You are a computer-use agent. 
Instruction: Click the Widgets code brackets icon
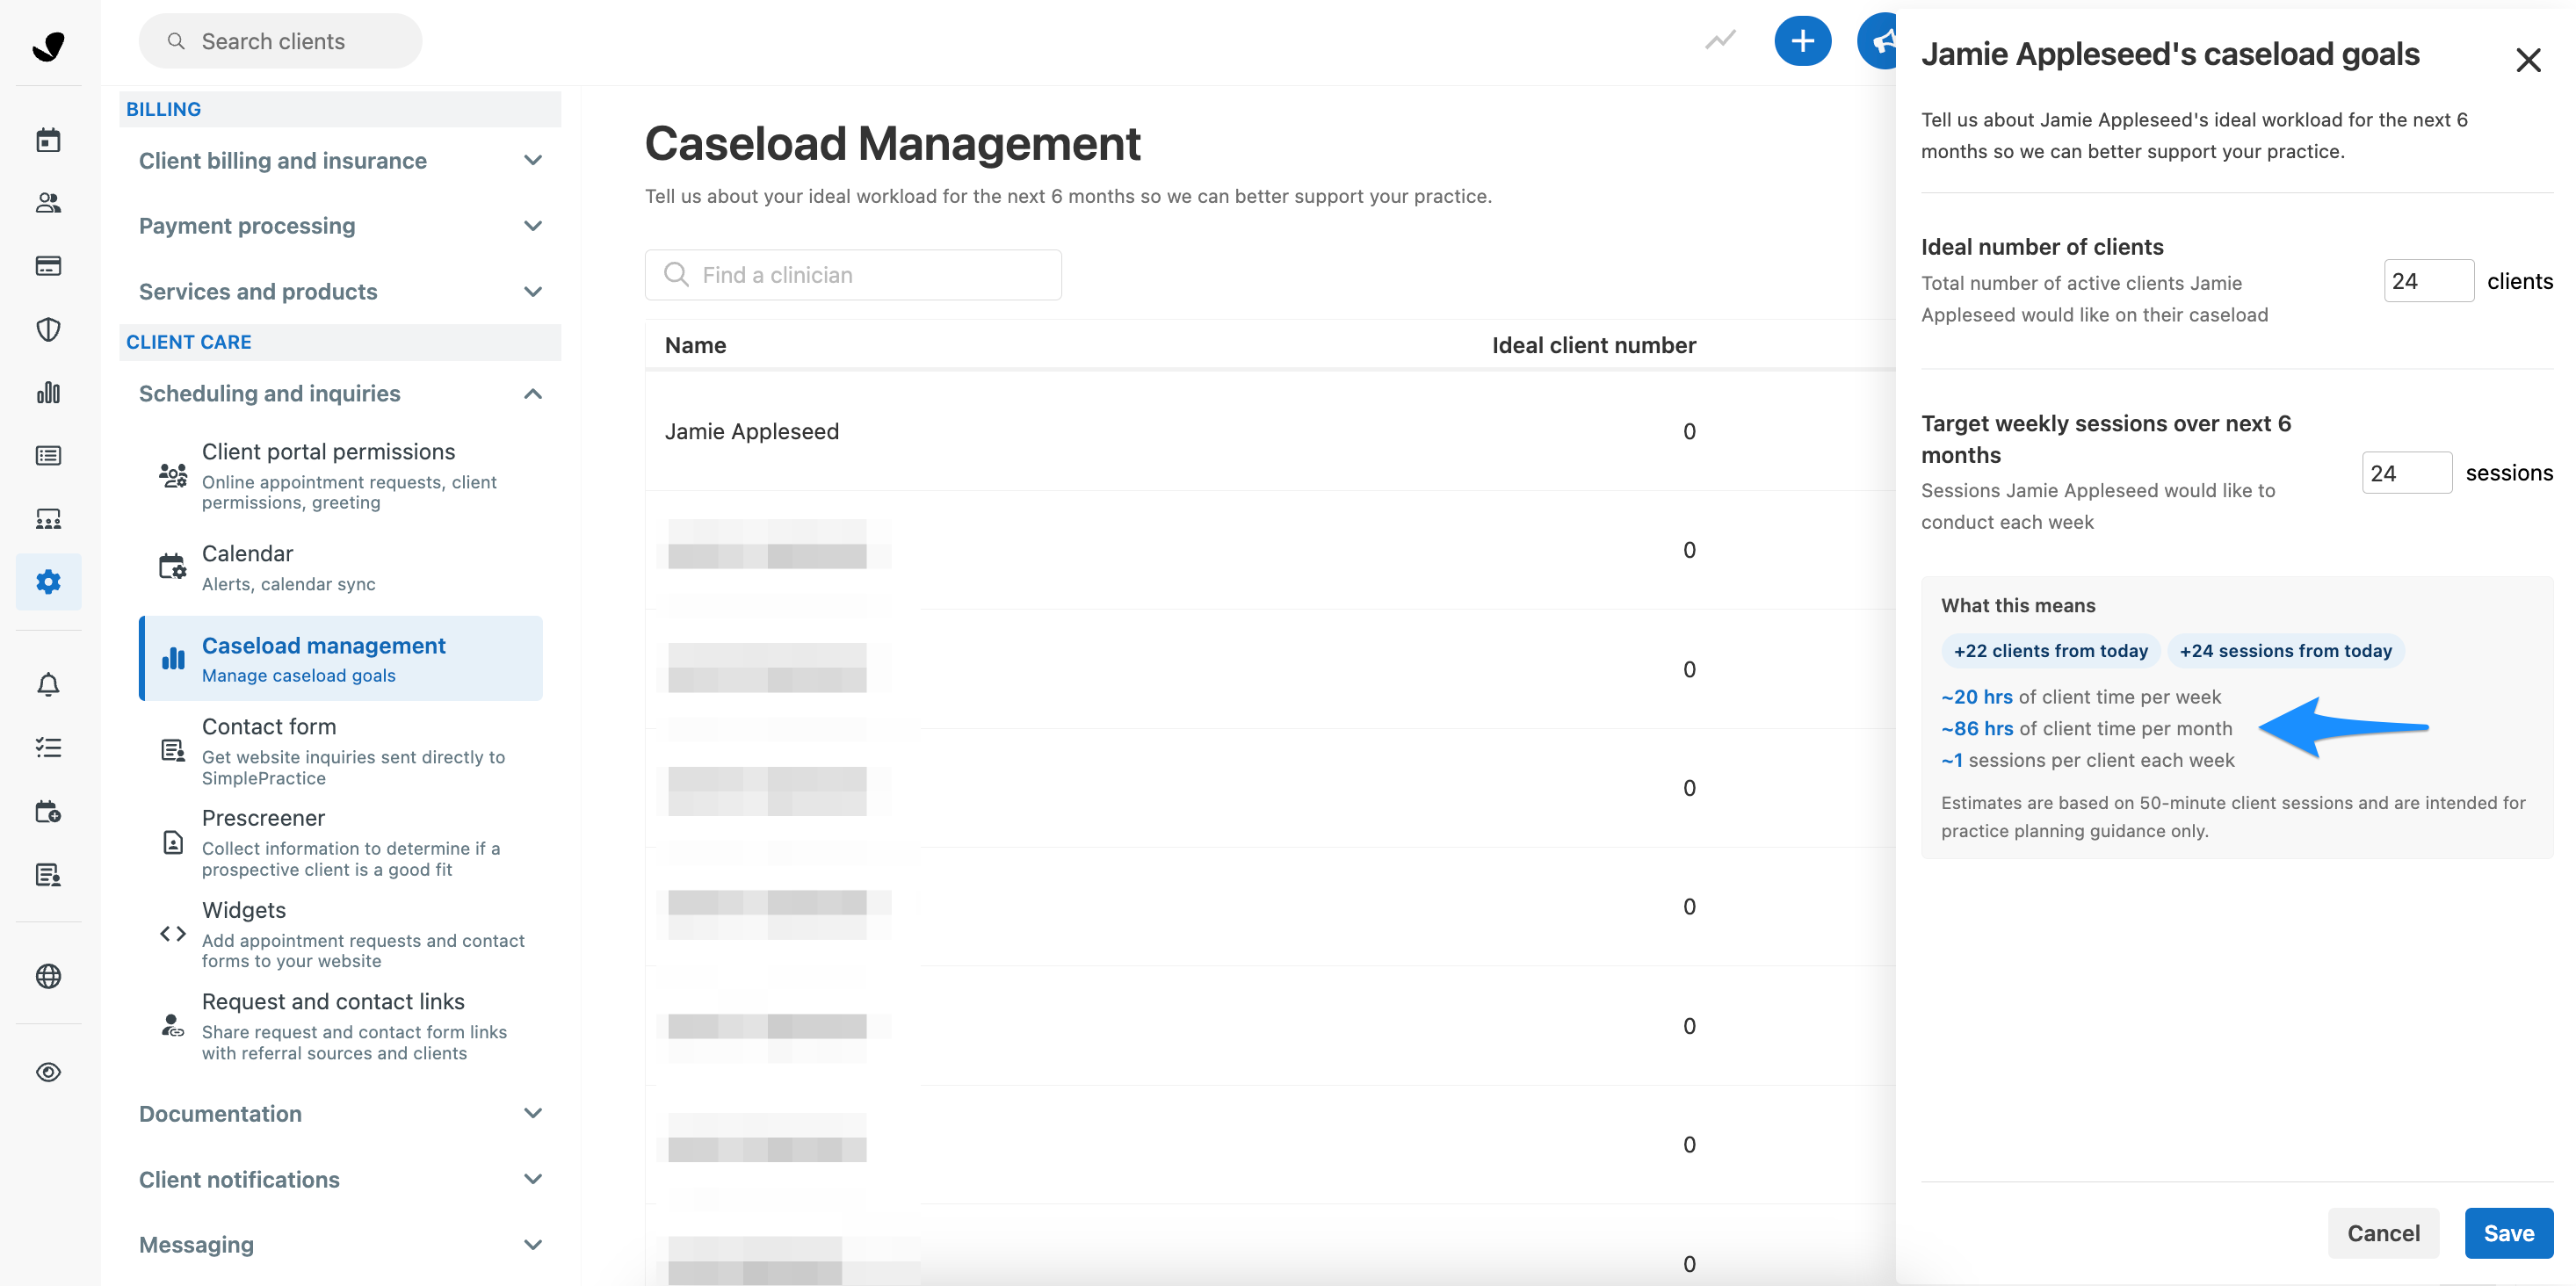[x=173, y=934]
